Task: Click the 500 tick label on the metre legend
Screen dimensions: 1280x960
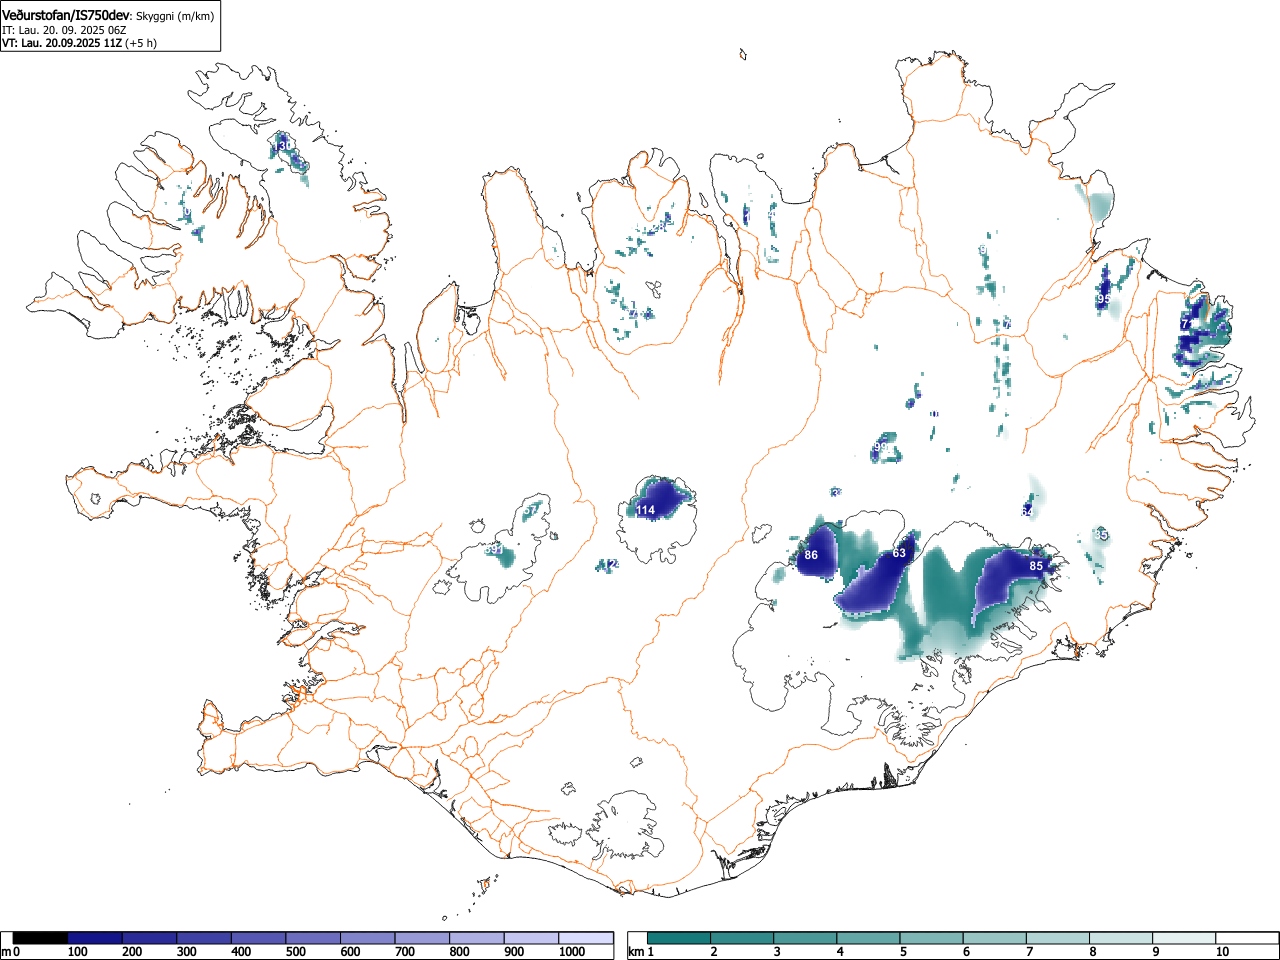Action: click(x=296, y=952)
